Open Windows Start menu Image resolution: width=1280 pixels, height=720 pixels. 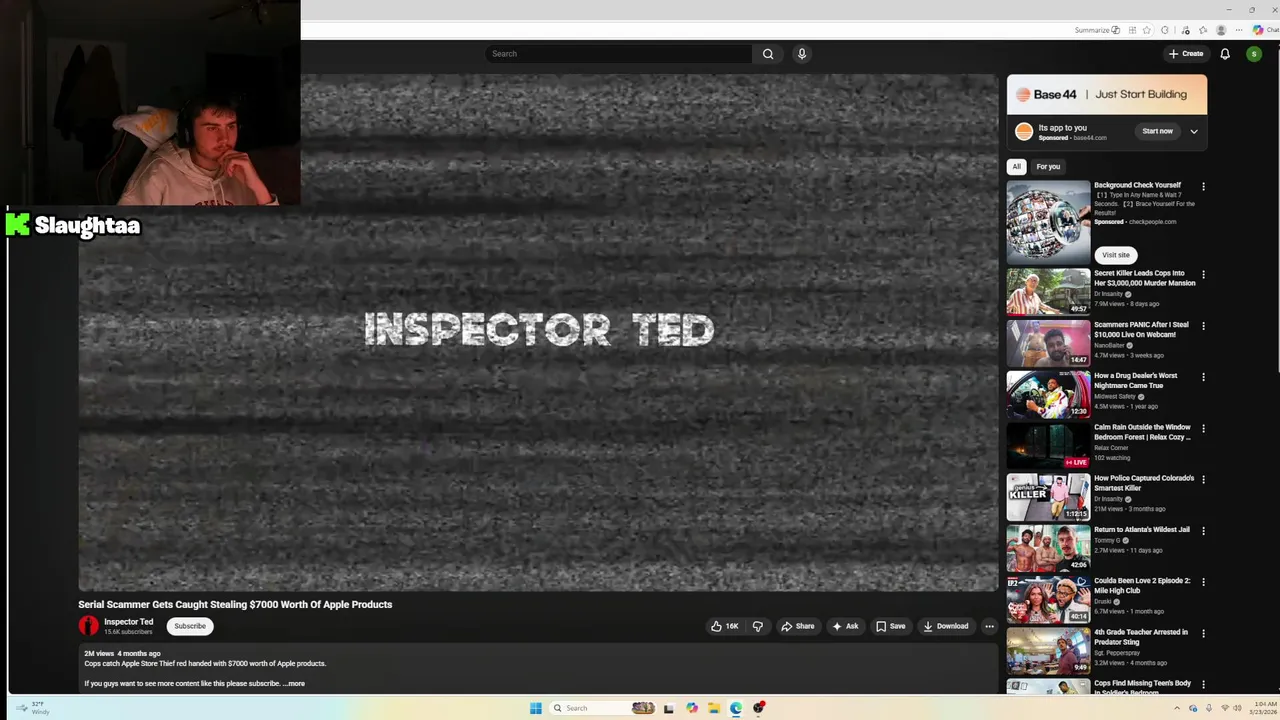click(536, 708)
